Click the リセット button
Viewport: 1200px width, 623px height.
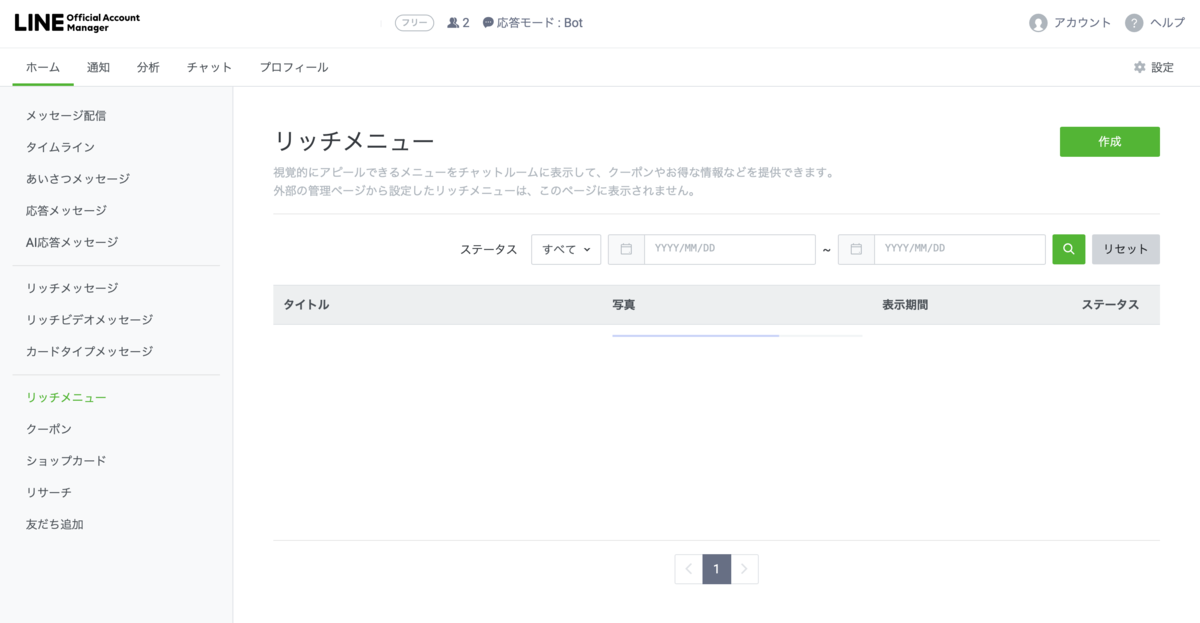(1126, 249)
